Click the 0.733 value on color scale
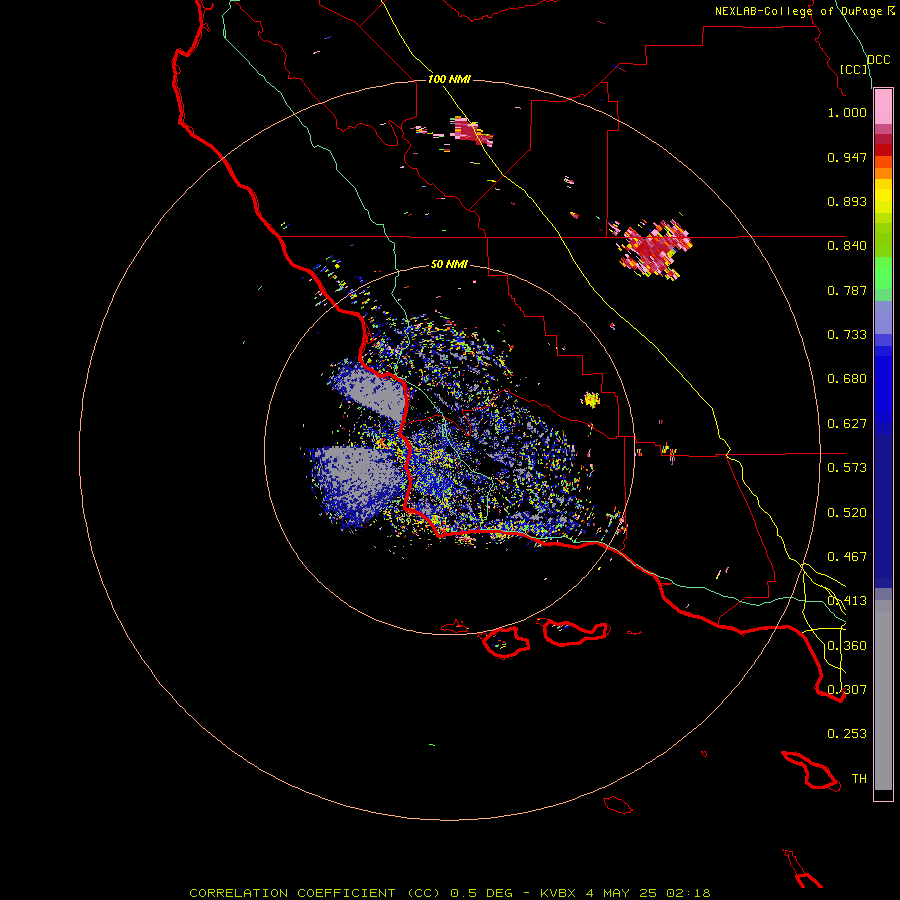 (x=847, y=335)
